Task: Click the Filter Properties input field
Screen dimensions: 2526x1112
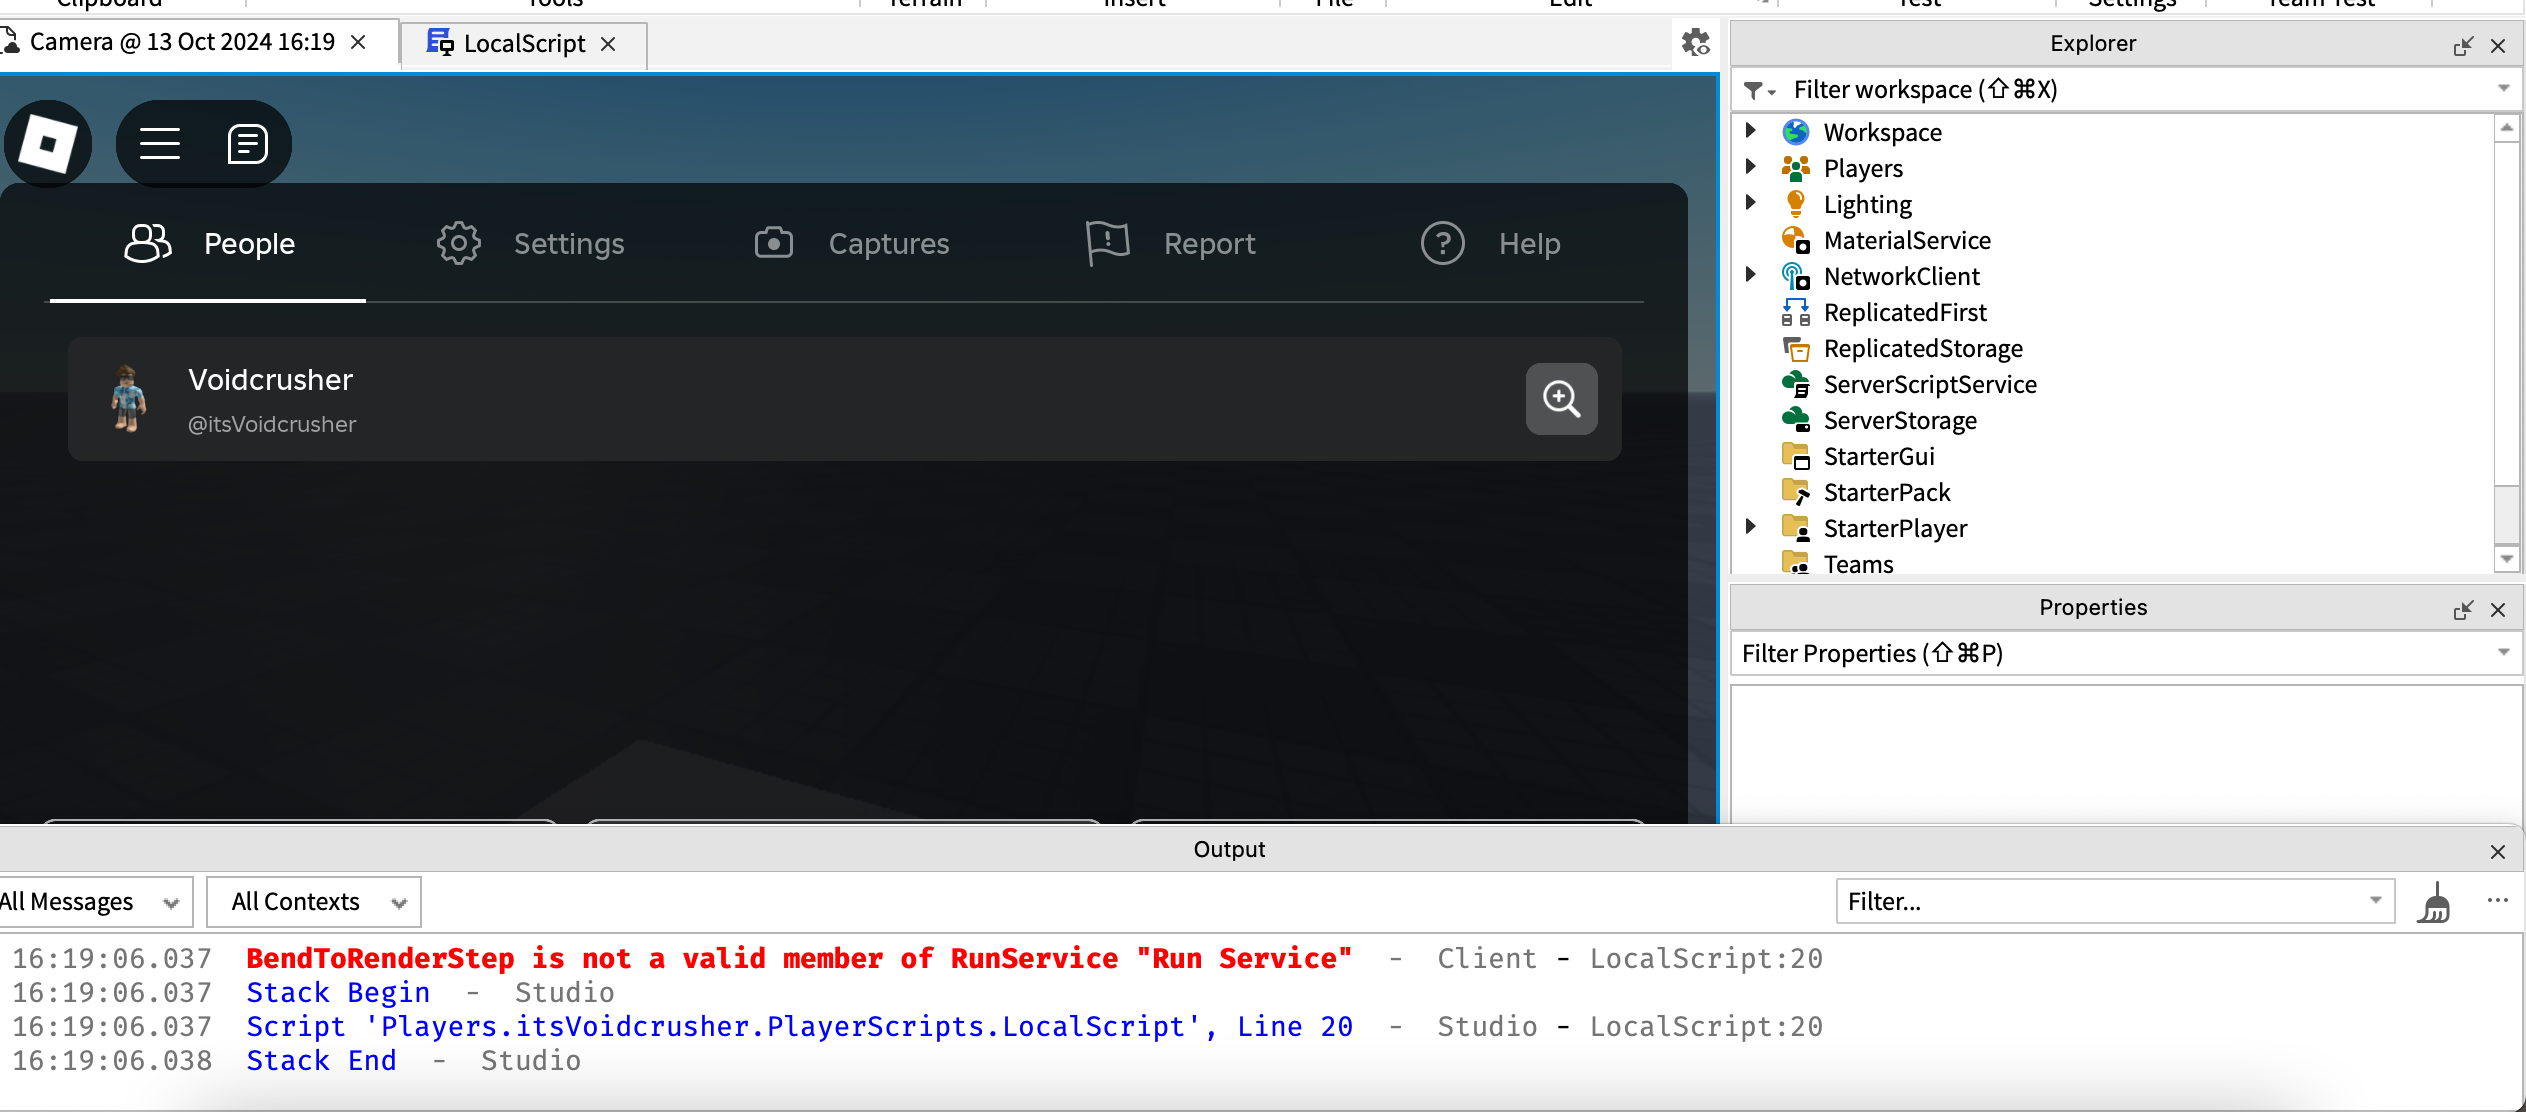Action: click(x=2126, y=654)
